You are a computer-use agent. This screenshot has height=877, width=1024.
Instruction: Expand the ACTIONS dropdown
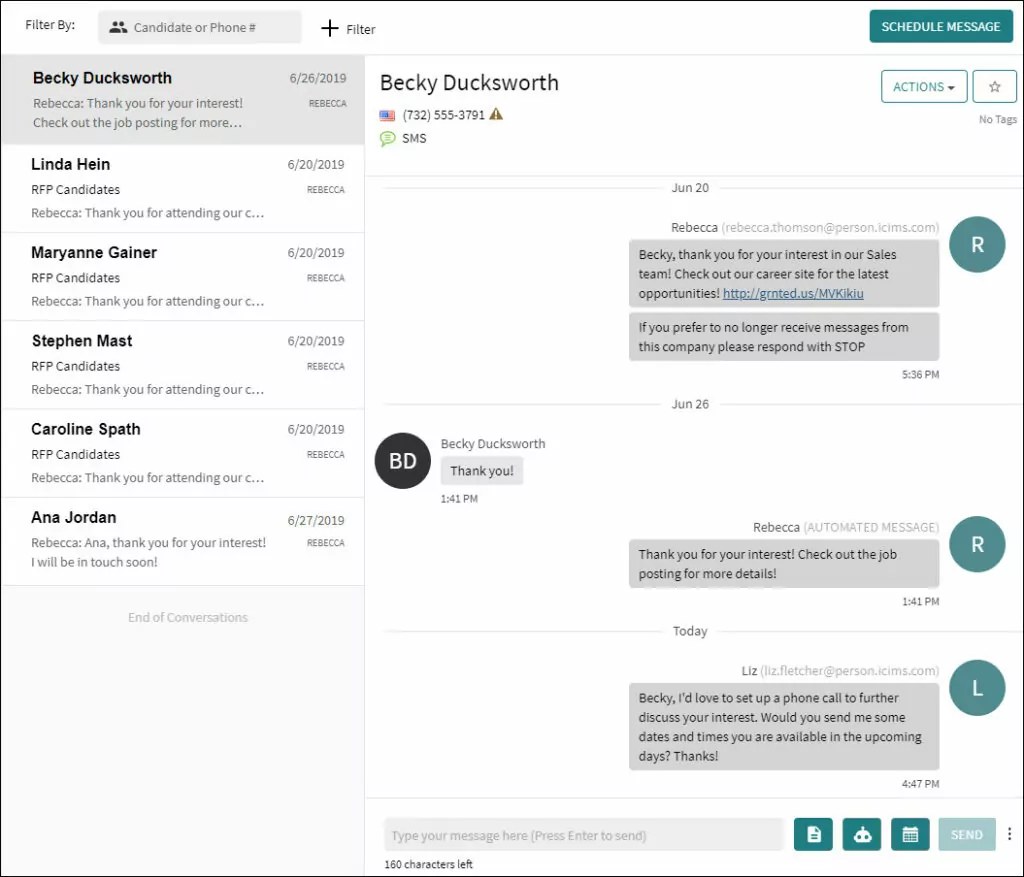(x=923, y=87)
